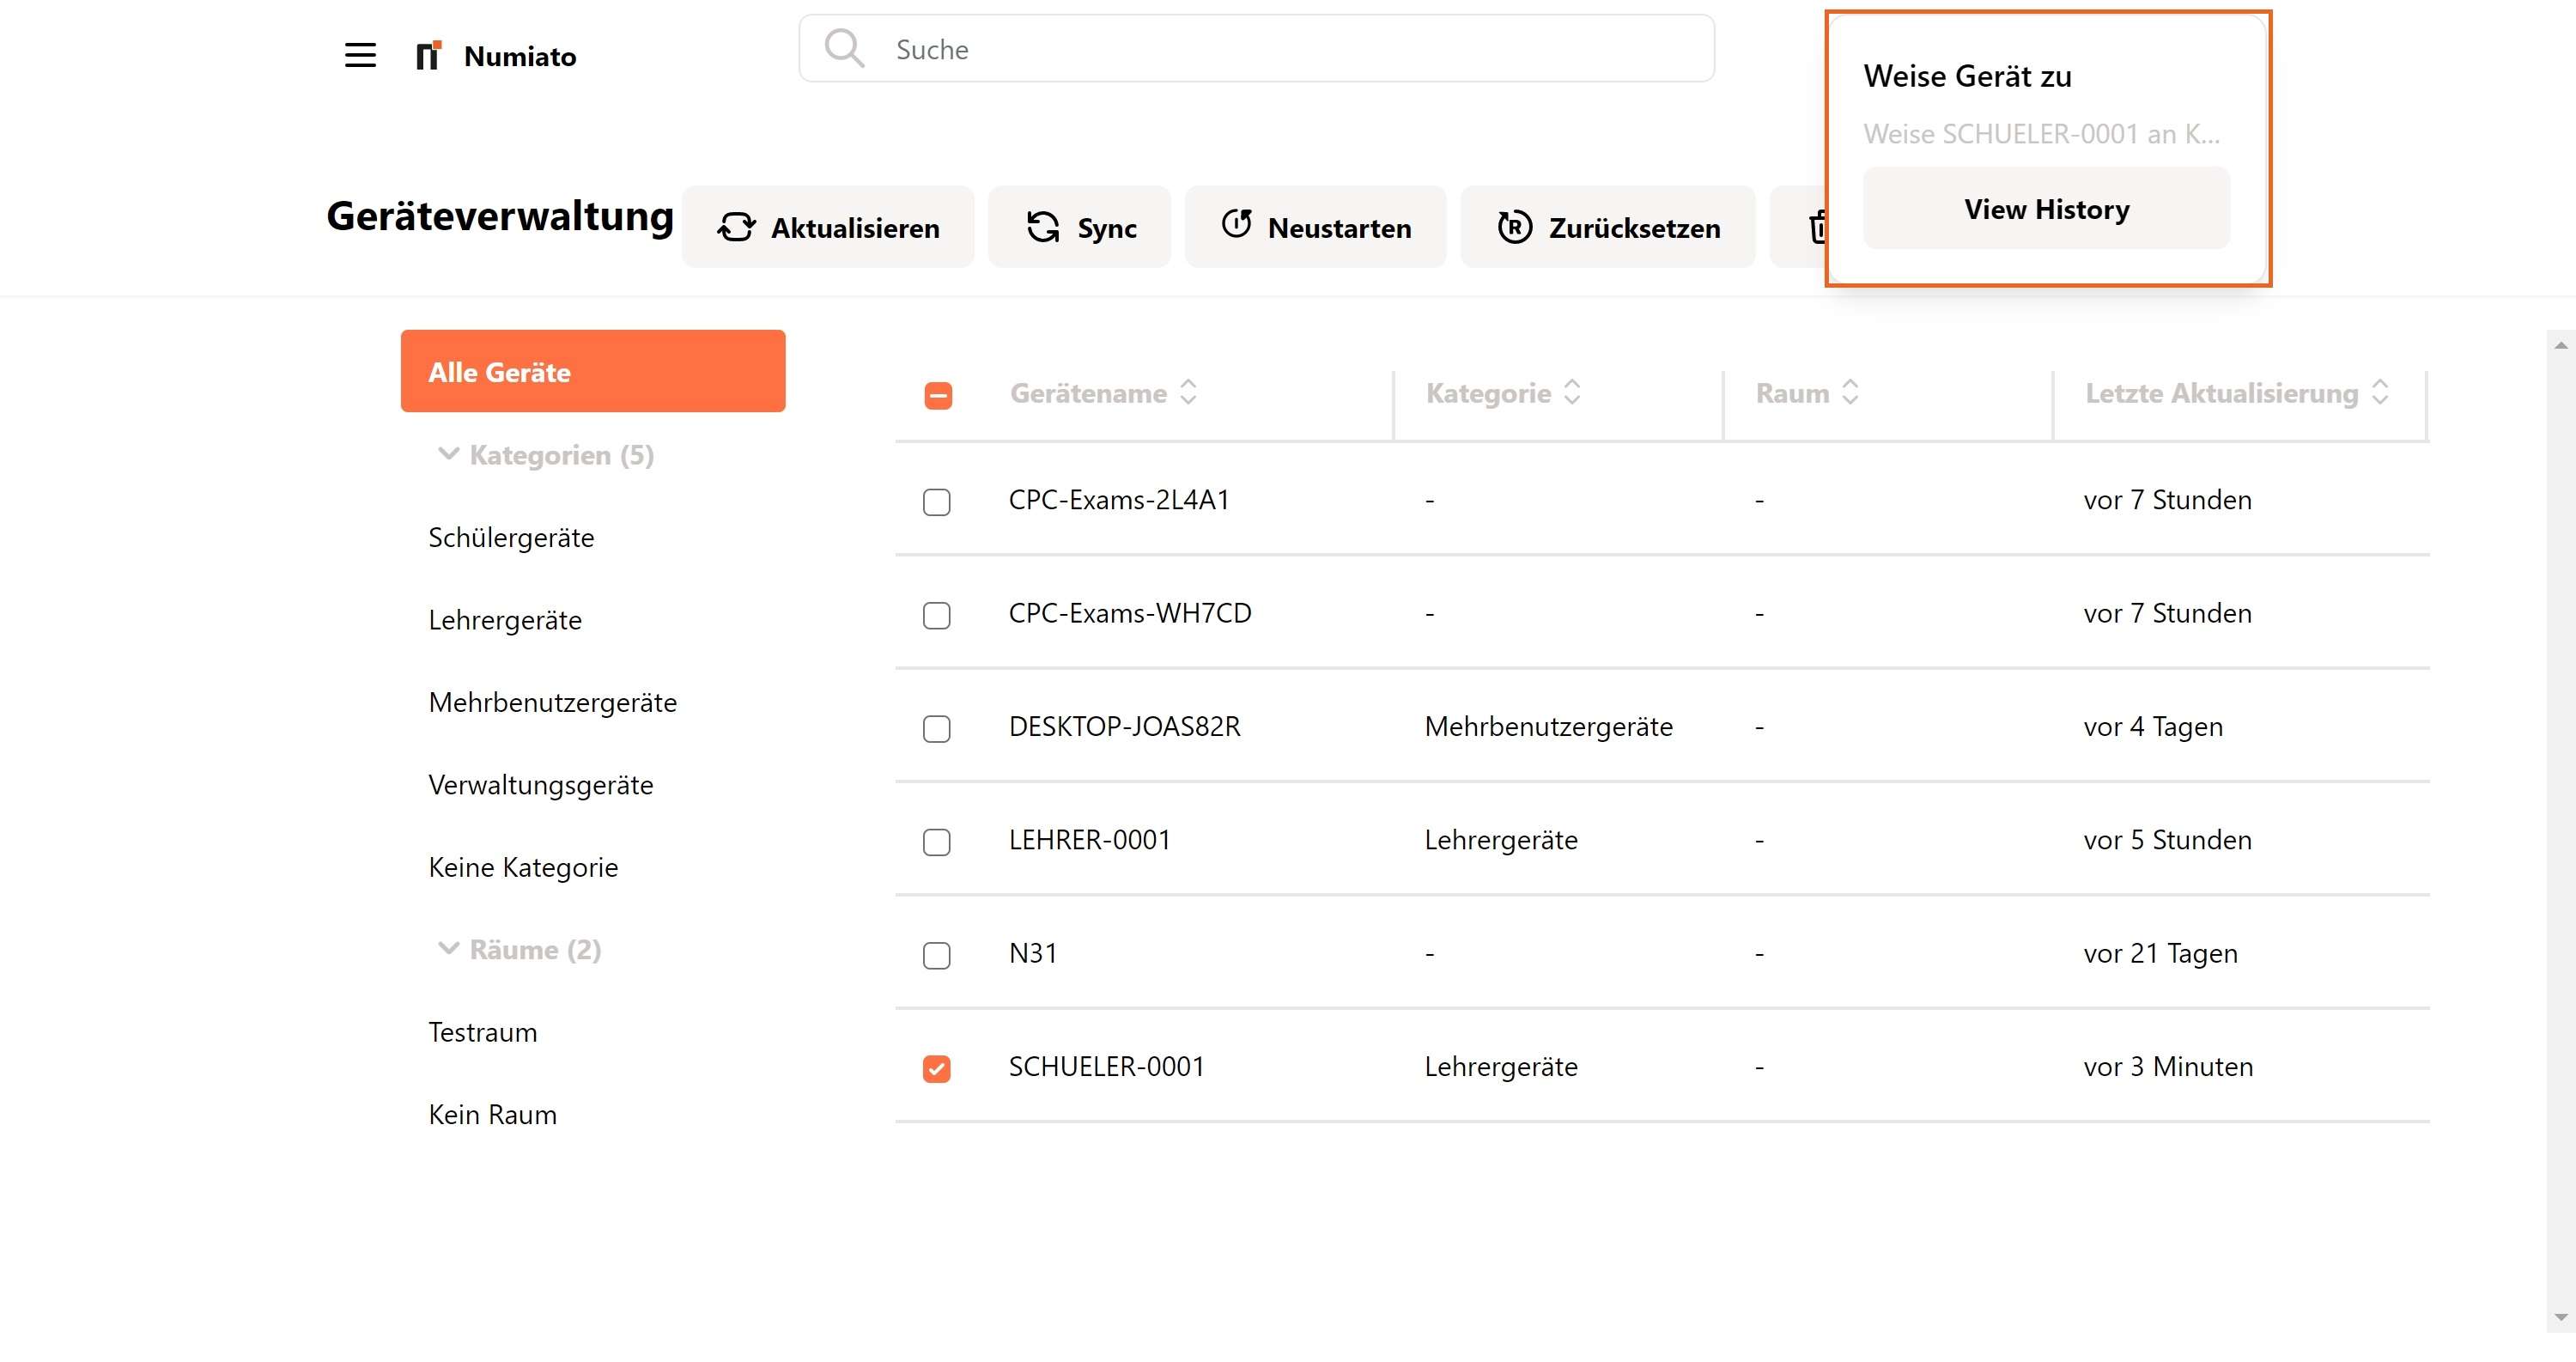Click 'vor 3 Minuten' update time
Screen dimensions: 2576x1362
tap(2168, 1066)
